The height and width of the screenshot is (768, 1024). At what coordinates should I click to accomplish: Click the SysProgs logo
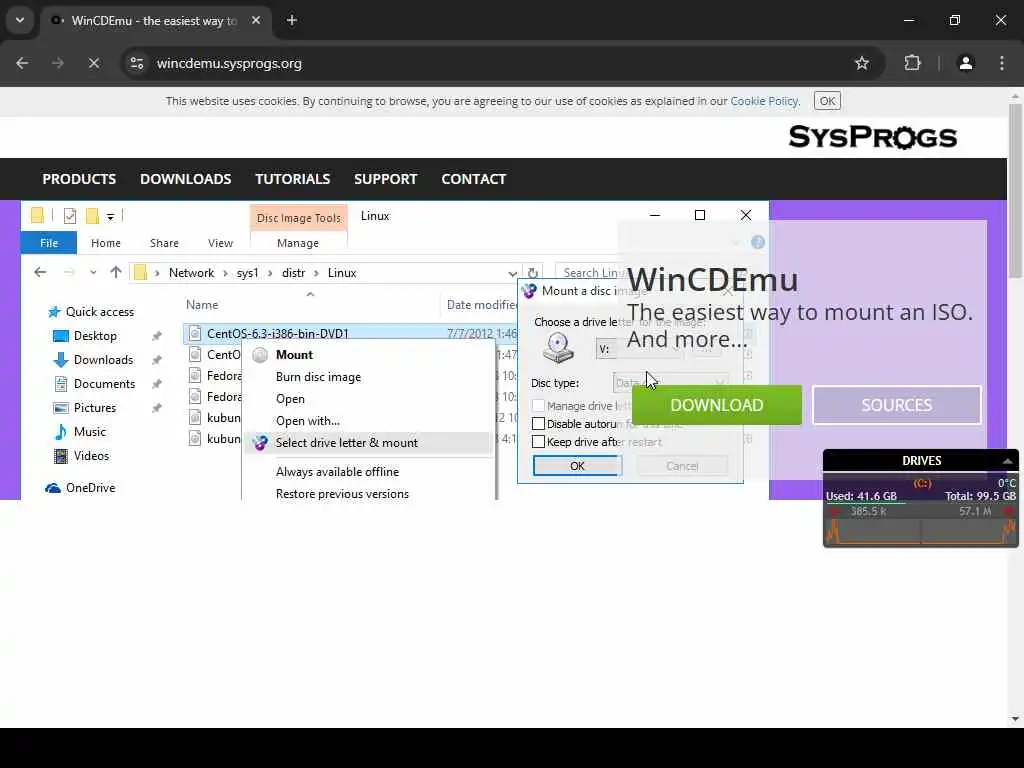point(872,137)
